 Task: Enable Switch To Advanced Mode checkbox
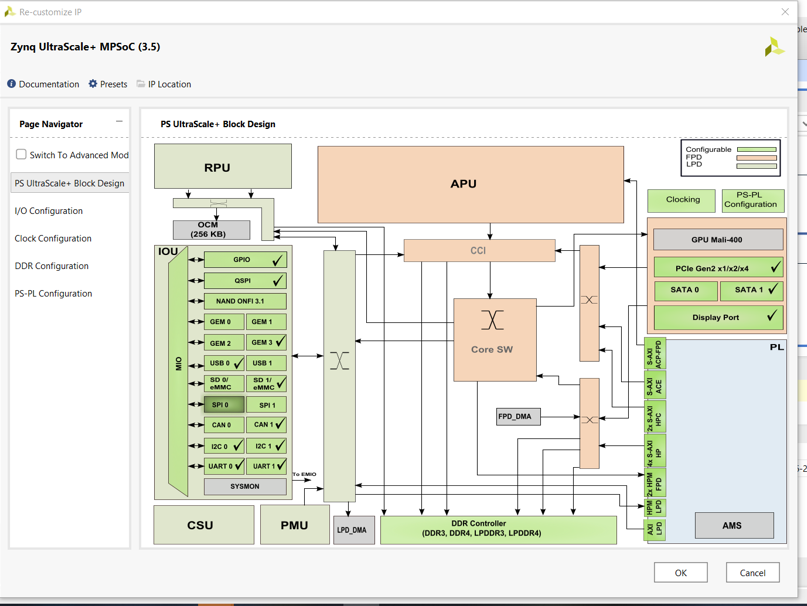click(x=21, y=155)
